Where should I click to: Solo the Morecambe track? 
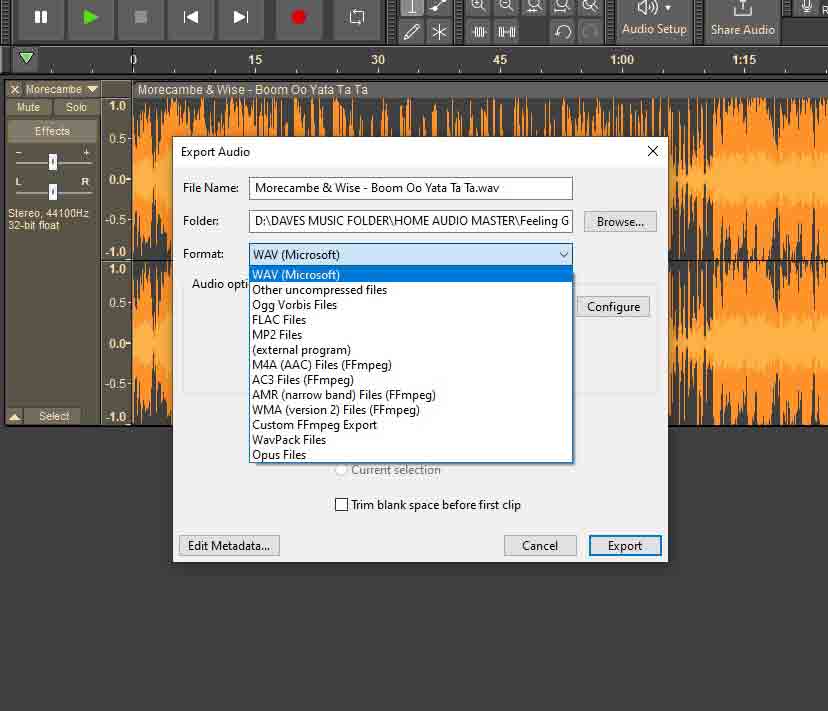click(x=76, y=107)
